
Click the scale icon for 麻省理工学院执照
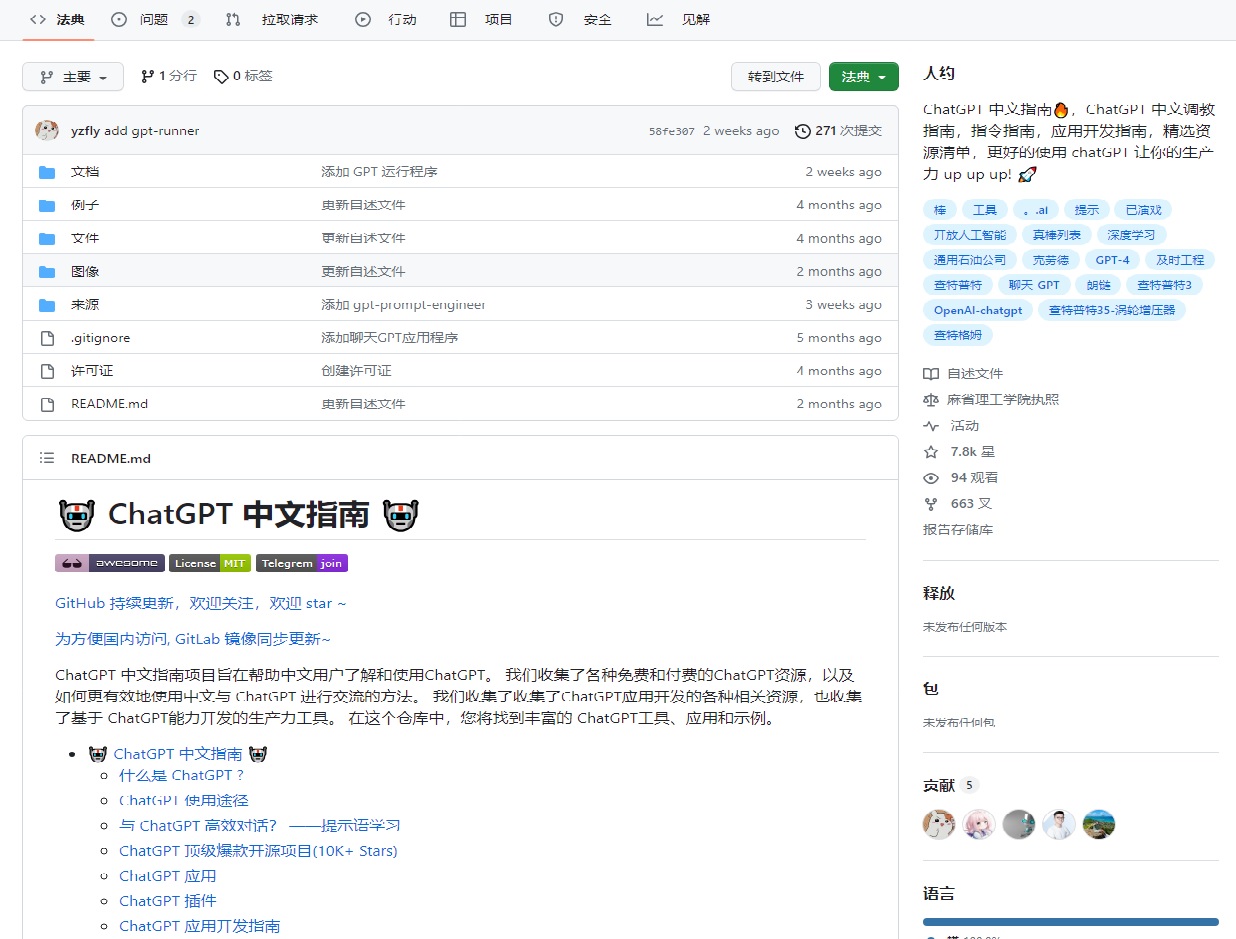point(931,400)
